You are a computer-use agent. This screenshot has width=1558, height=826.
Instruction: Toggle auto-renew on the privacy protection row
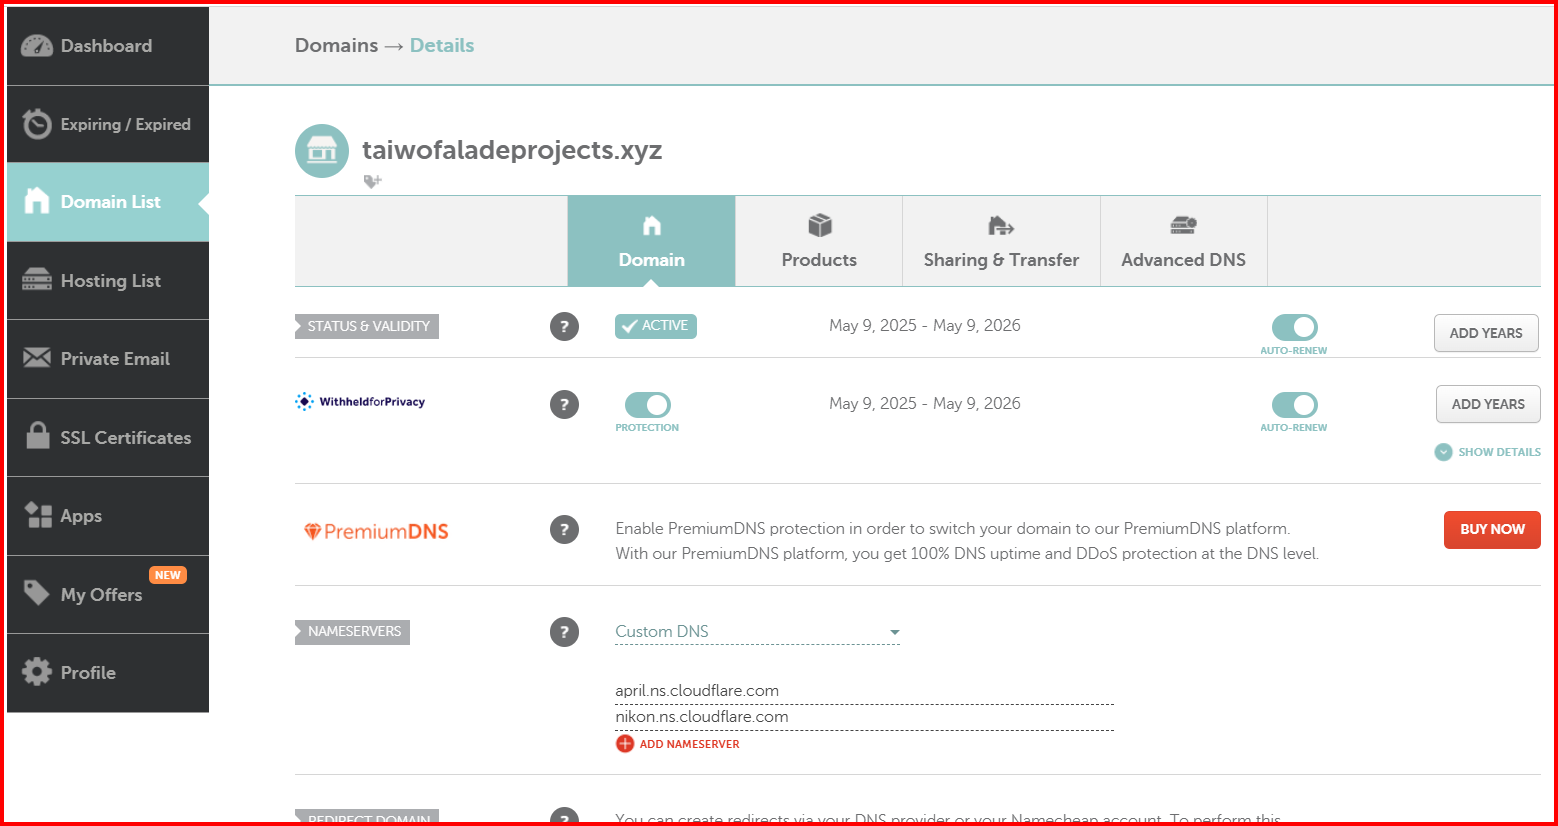(1294, 405)
